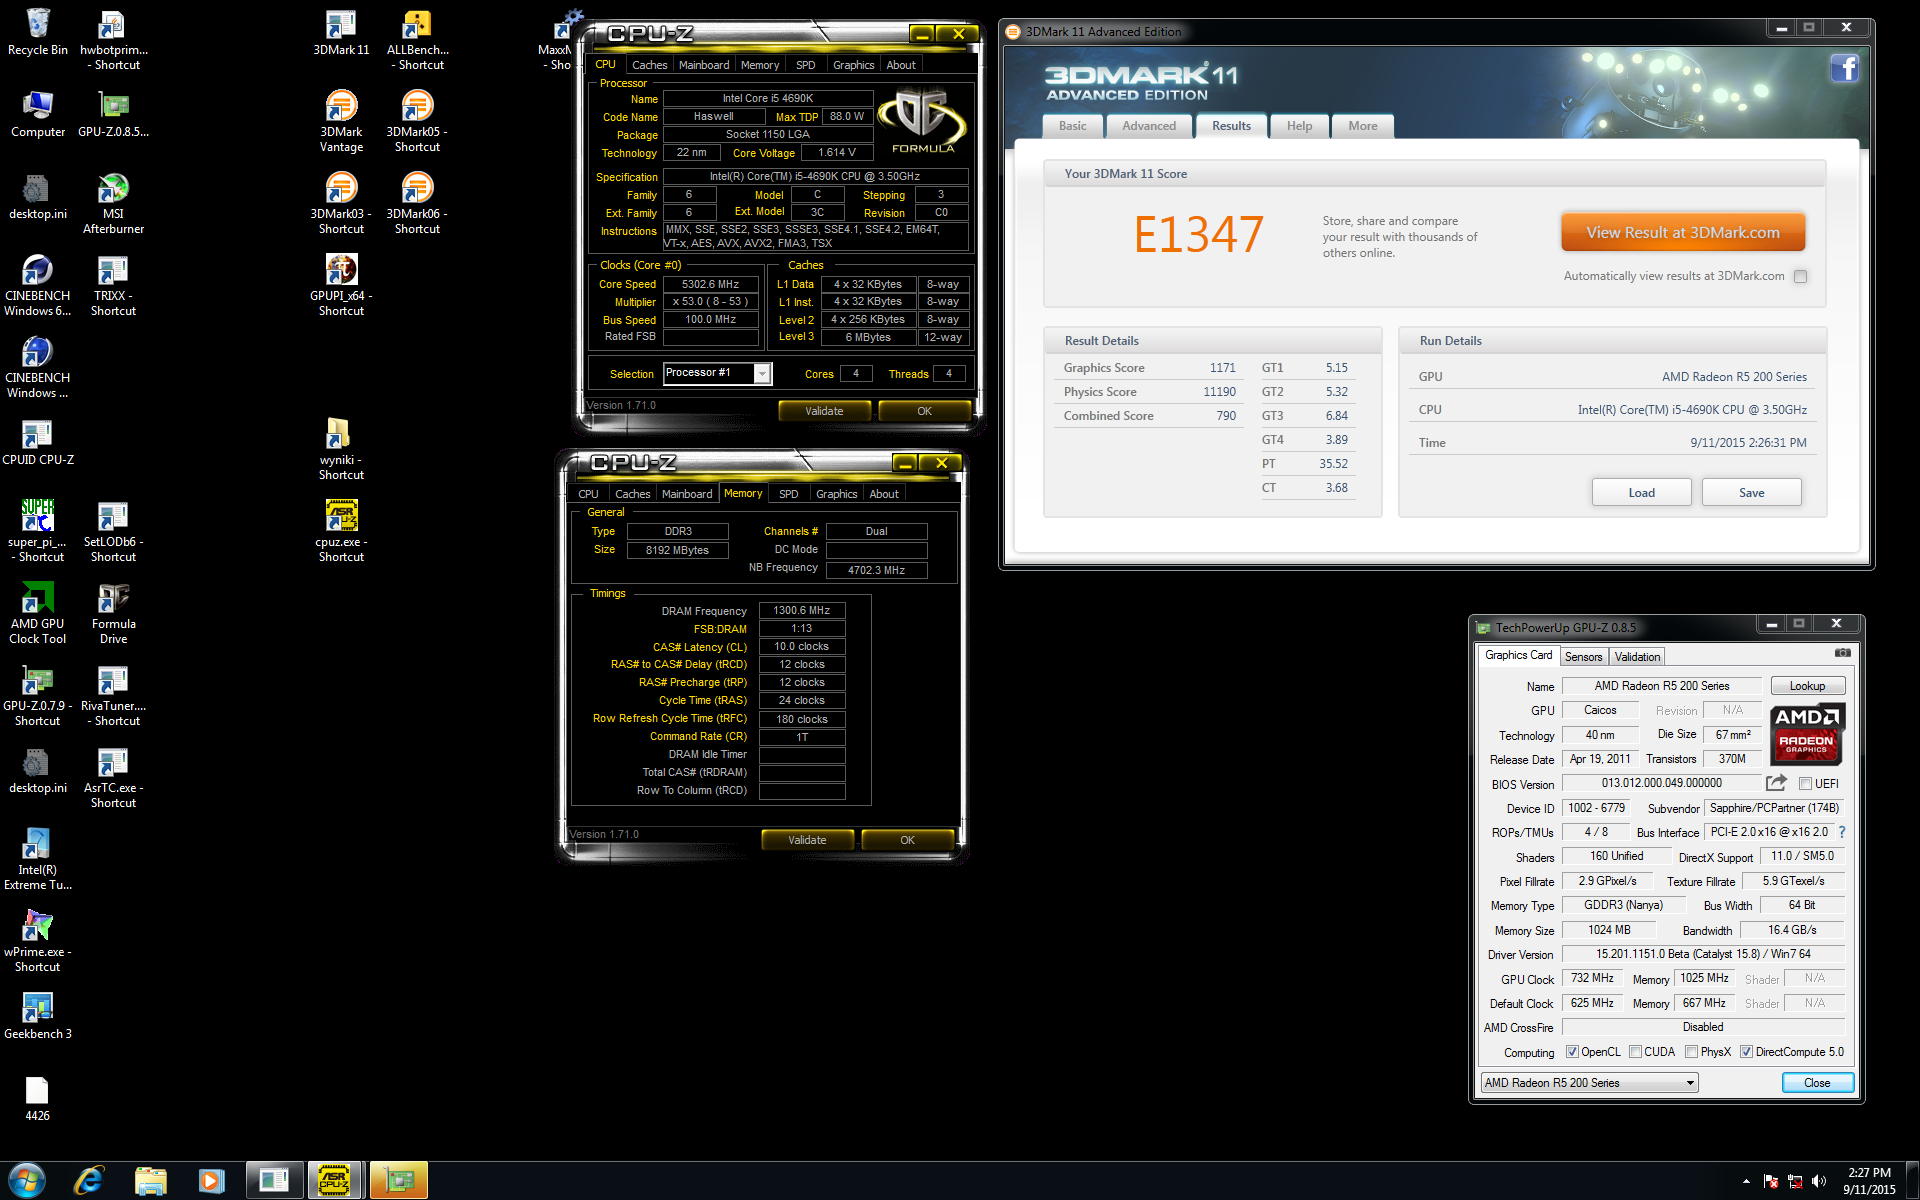Click Bus Interface question mark in GPU-Z
This screenshot has height=1200, width=1920.
pyautogui.click(x=1841, y=832)
